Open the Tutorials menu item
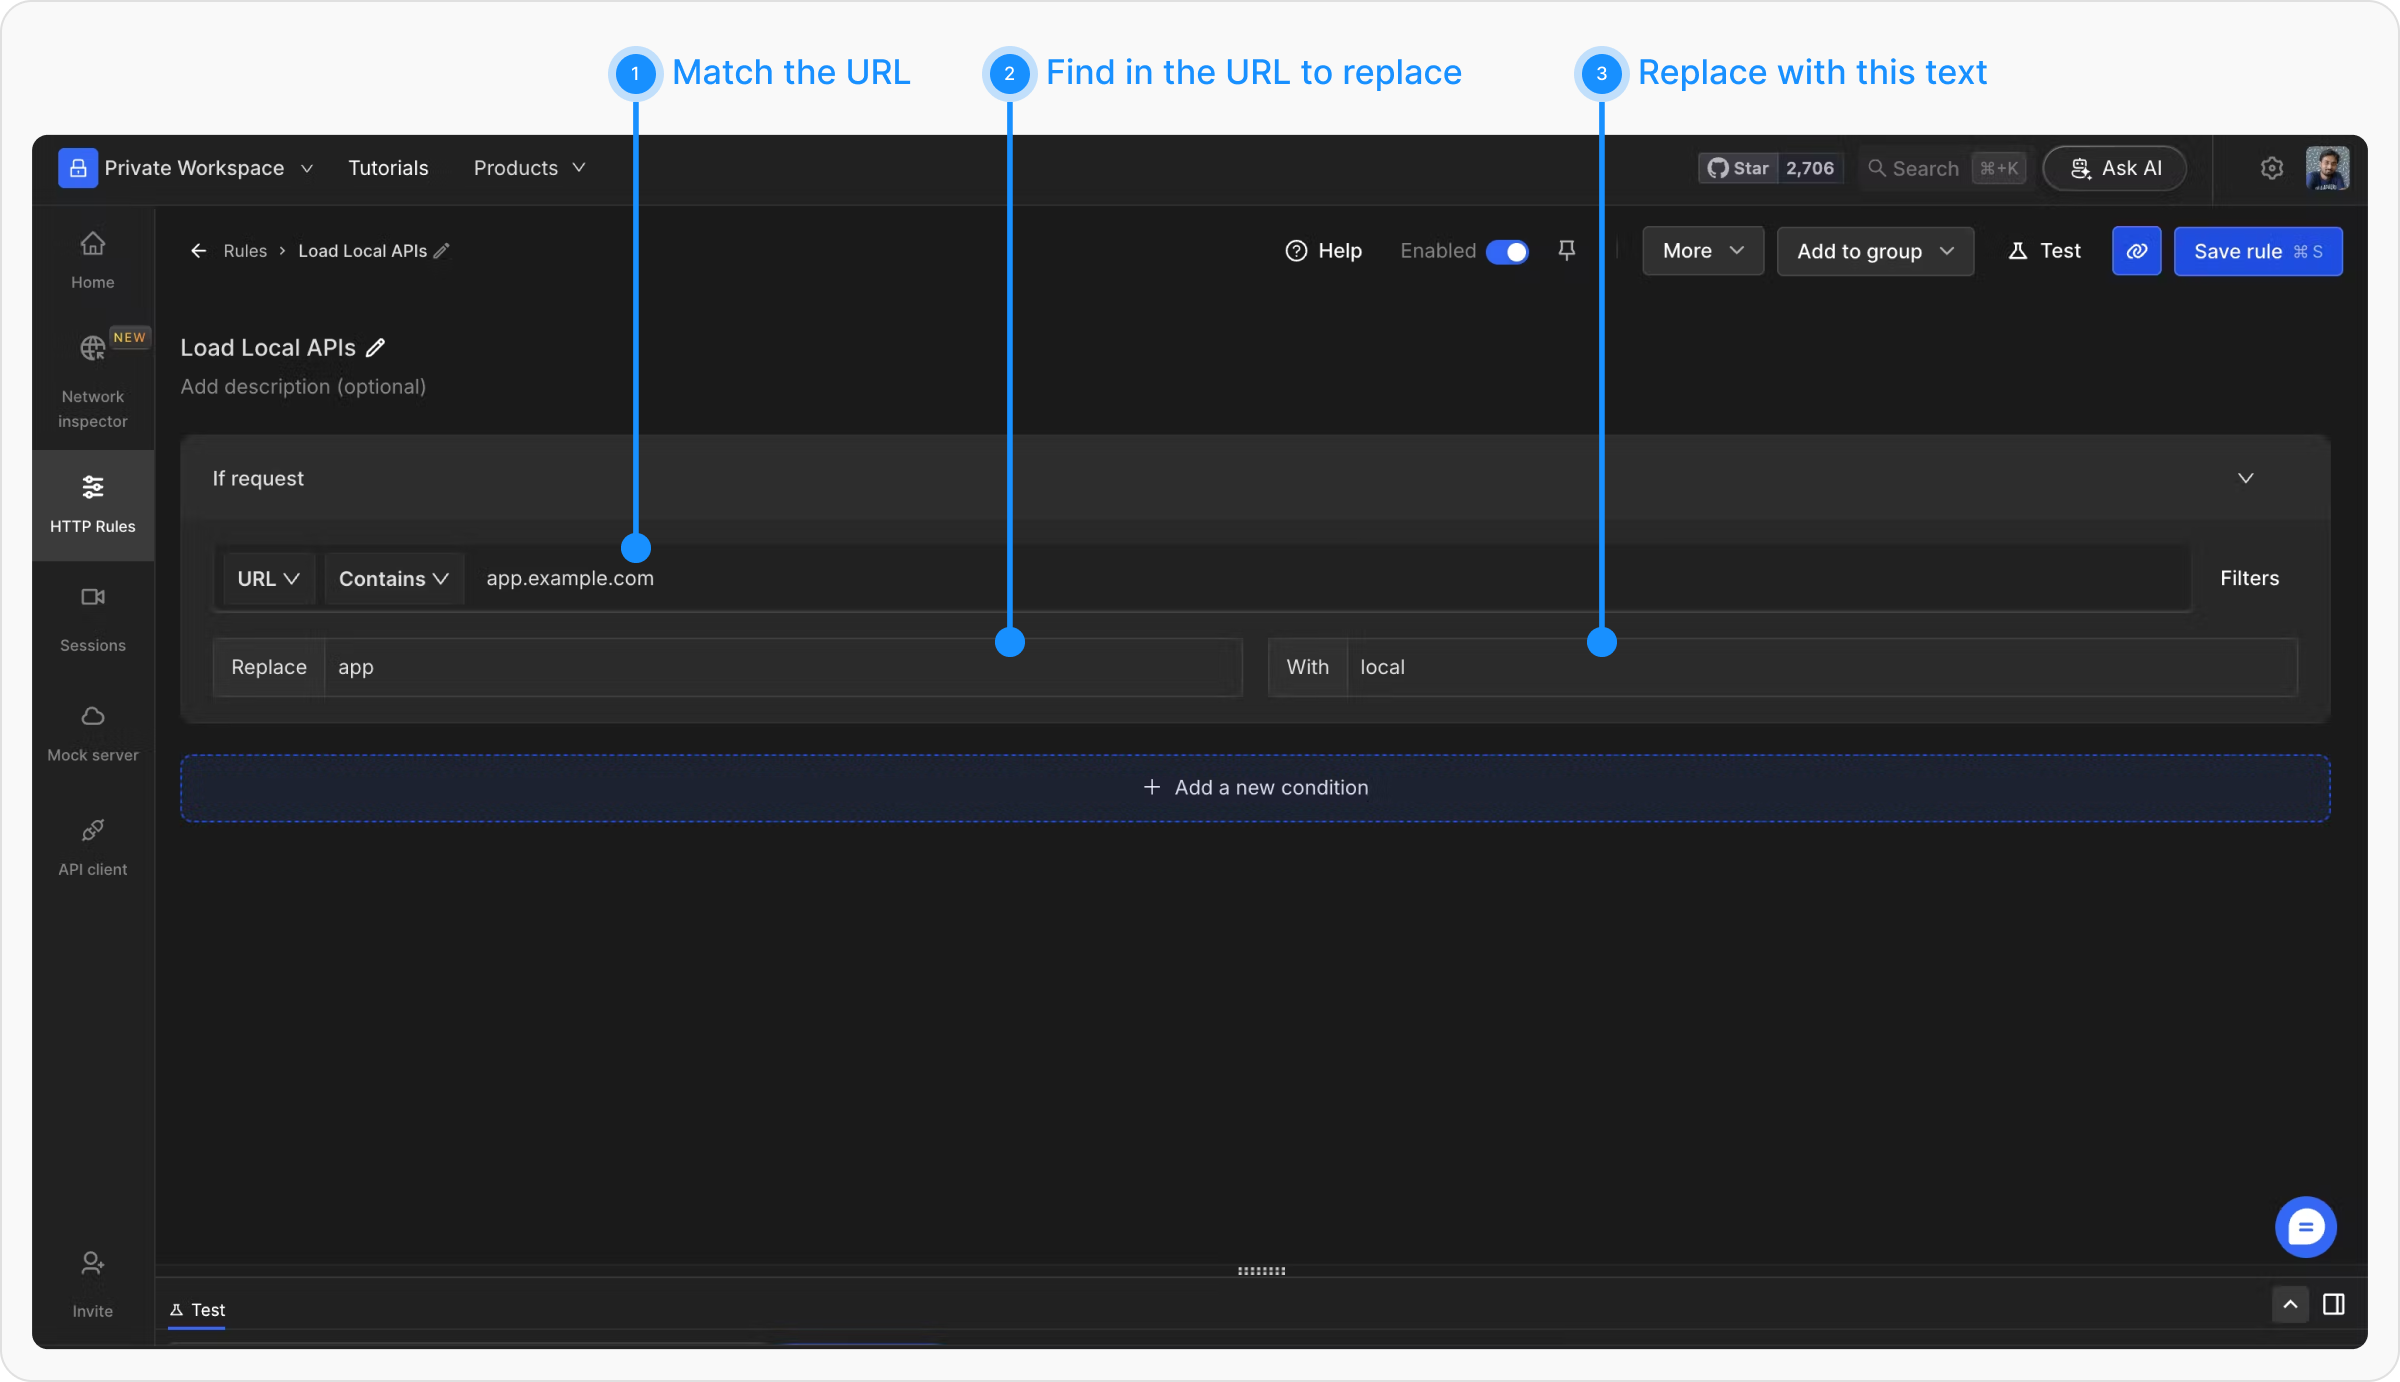 pos(388,168)
